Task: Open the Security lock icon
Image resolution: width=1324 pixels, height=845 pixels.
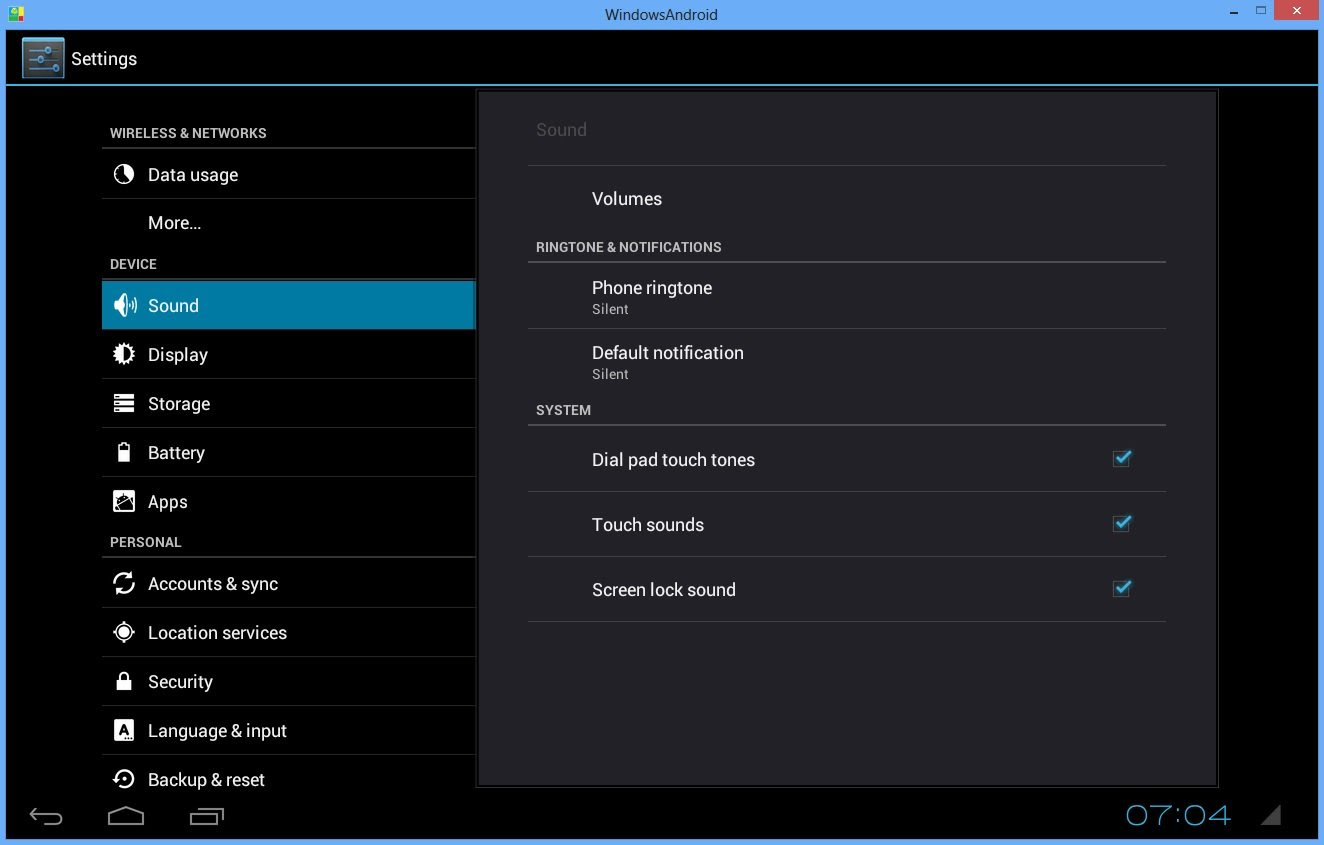Action: tap(123, 681)
